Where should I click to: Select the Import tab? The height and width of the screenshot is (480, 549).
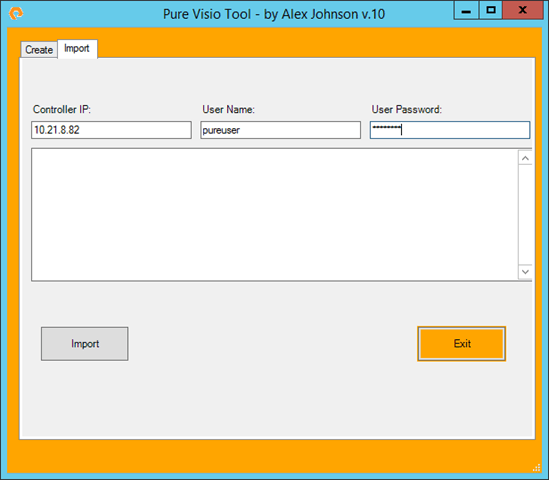pos(77,49)
